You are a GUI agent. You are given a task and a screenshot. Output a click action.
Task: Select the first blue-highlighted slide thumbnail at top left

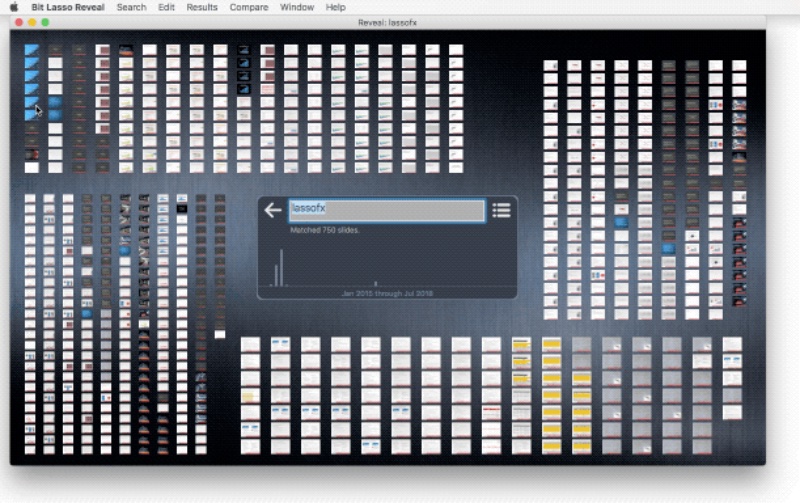point(32,50)
